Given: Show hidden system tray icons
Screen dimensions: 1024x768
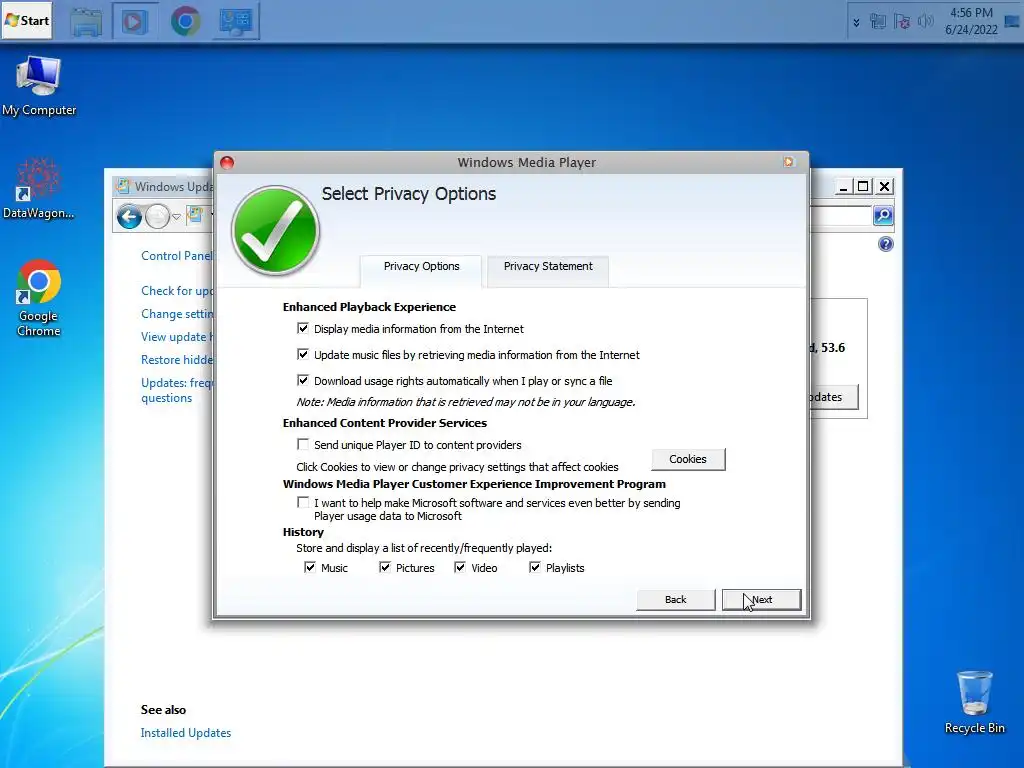Looking at the screenshot, I should point(856,22).
